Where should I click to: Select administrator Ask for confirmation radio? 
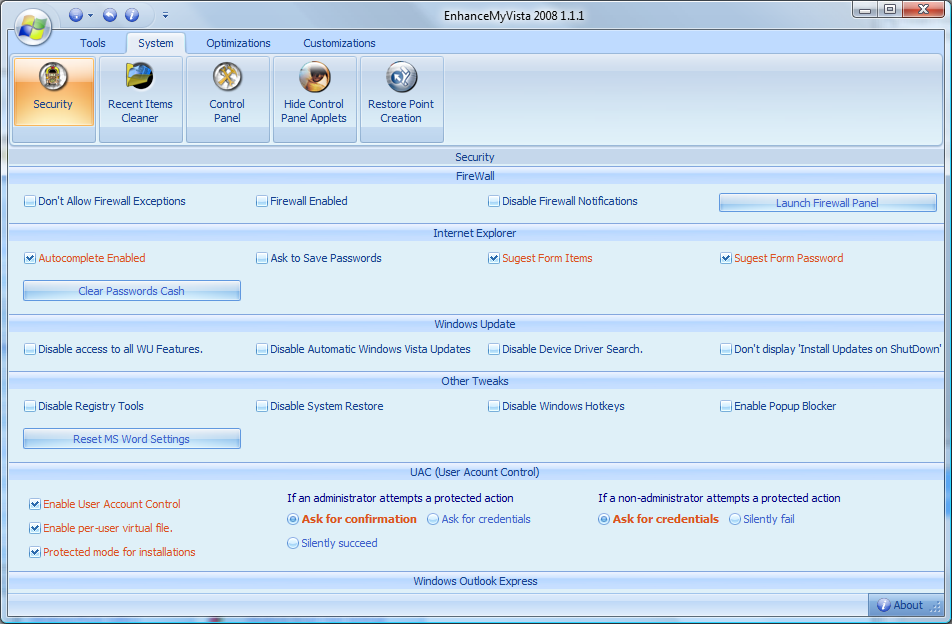point(293,519)
